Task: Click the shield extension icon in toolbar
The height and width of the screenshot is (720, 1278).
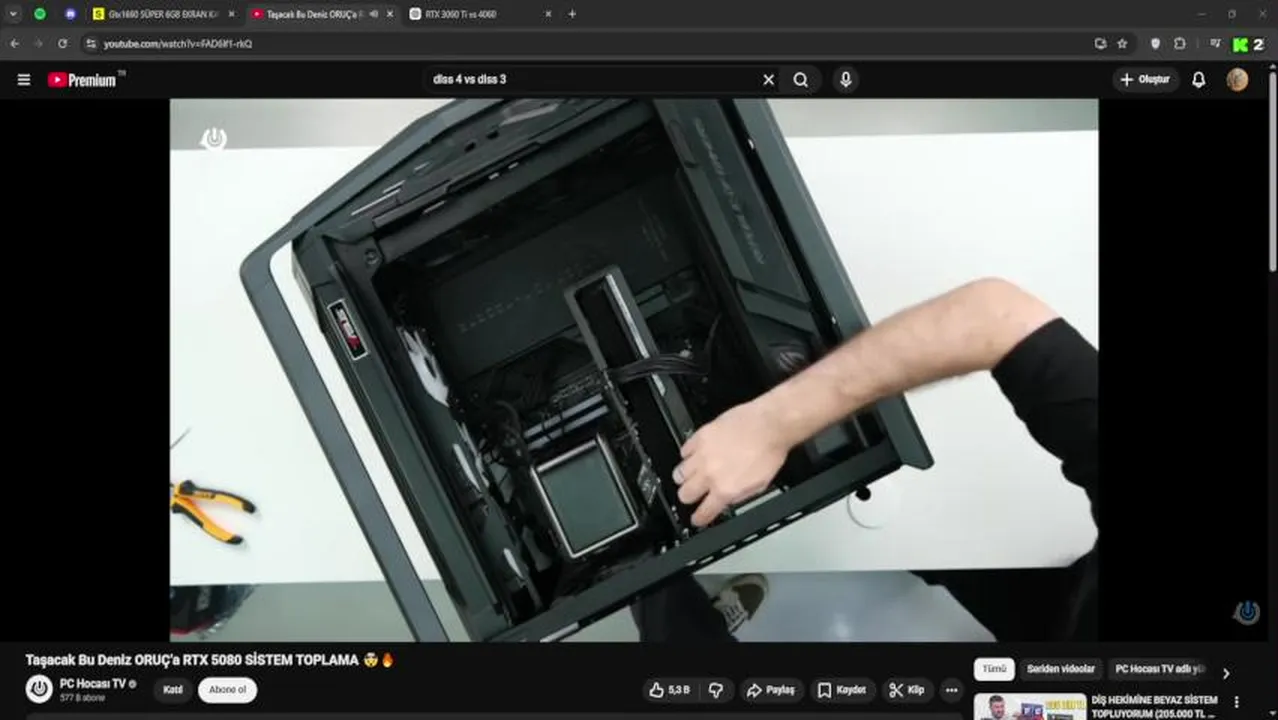Action: (x=1155, y=44)
